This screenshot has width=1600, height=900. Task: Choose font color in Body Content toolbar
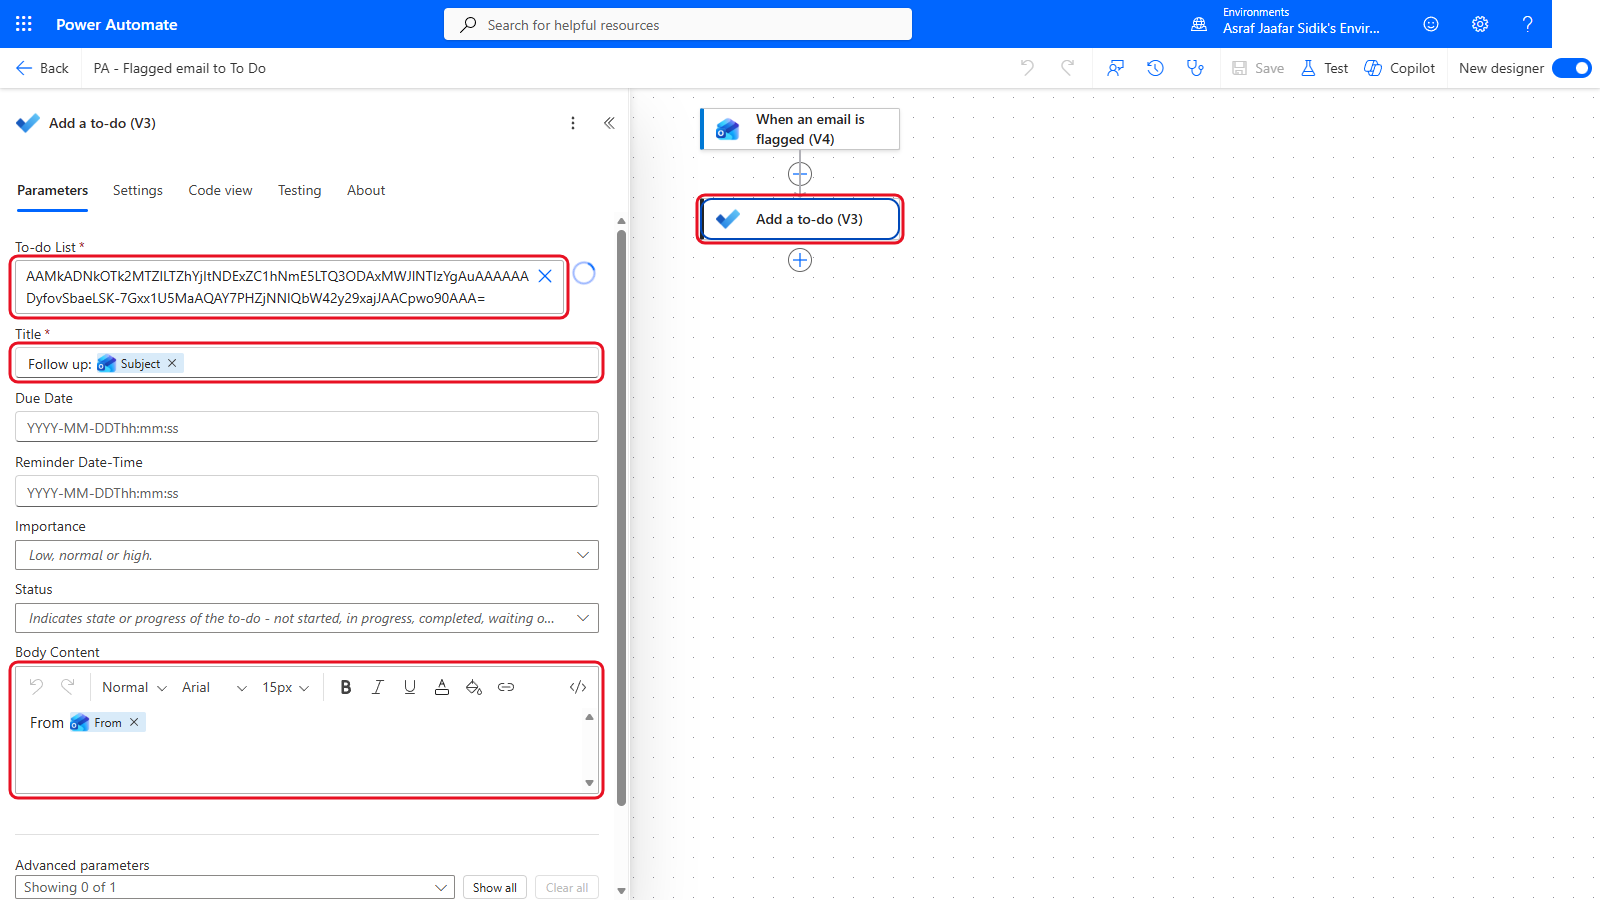(442, 687)
